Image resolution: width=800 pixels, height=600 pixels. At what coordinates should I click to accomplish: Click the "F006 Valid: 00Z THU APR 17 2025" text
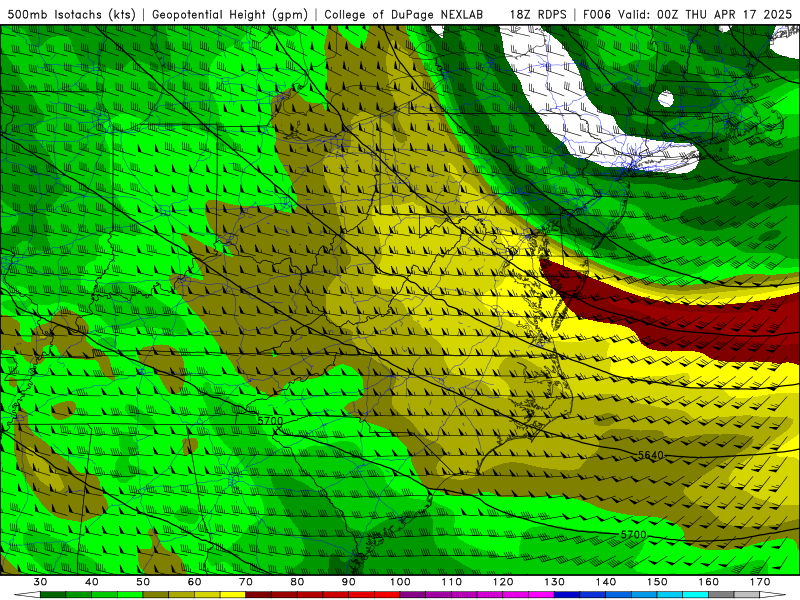(687, 14)
